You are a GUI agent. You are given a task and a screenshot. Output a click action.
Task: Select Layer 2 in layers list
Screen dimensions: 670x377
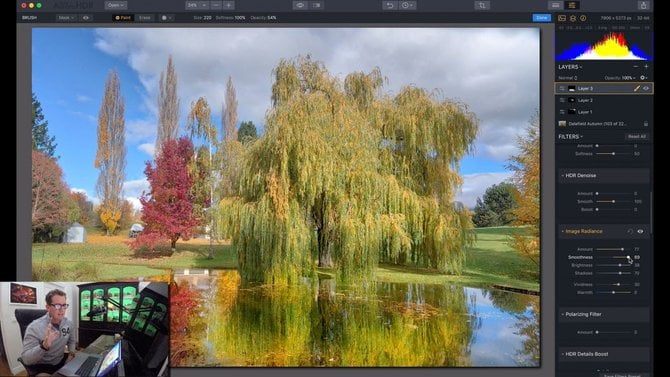pos(603,100)
